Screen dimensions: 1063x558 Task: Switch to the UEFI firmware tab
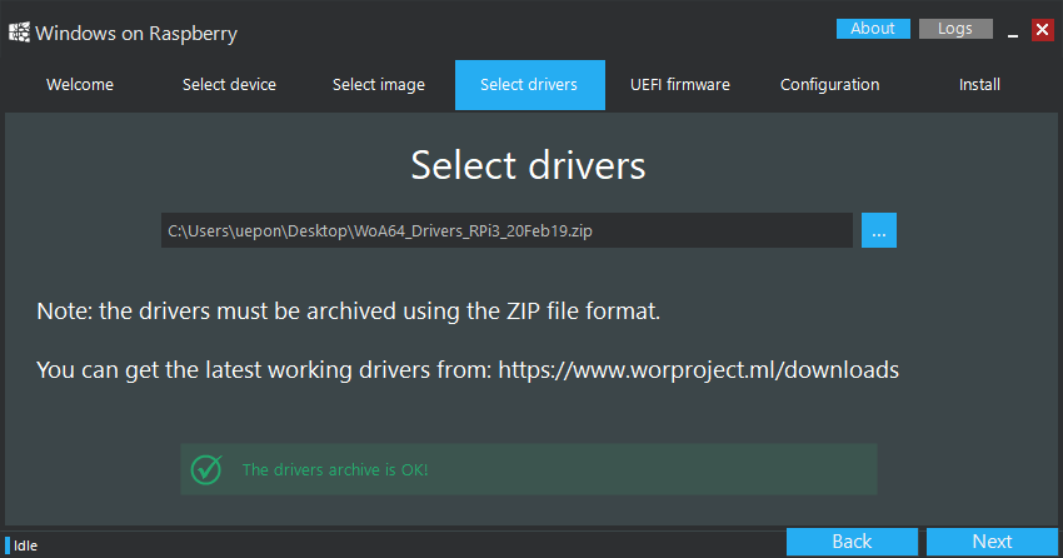(680, 85)
